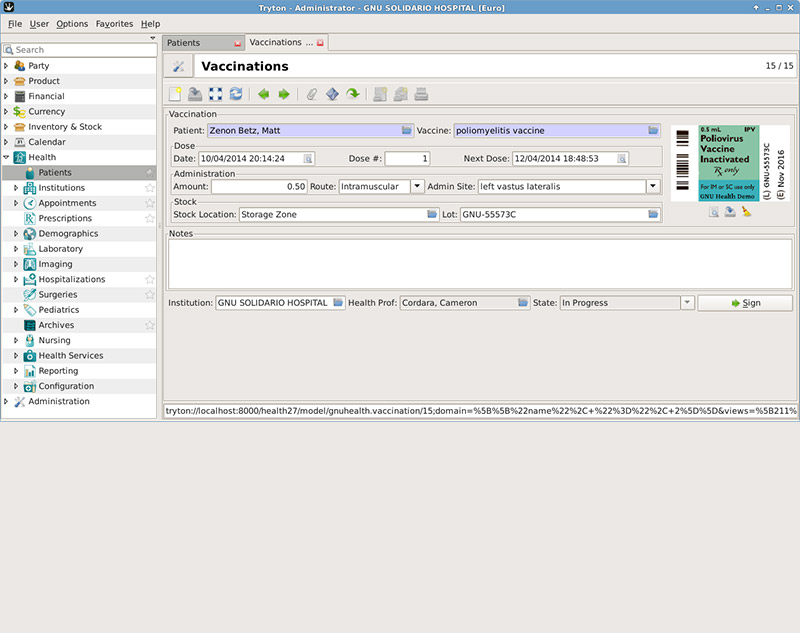
Task: Open the date picker for Next Dose
Action: pos(621,158)
